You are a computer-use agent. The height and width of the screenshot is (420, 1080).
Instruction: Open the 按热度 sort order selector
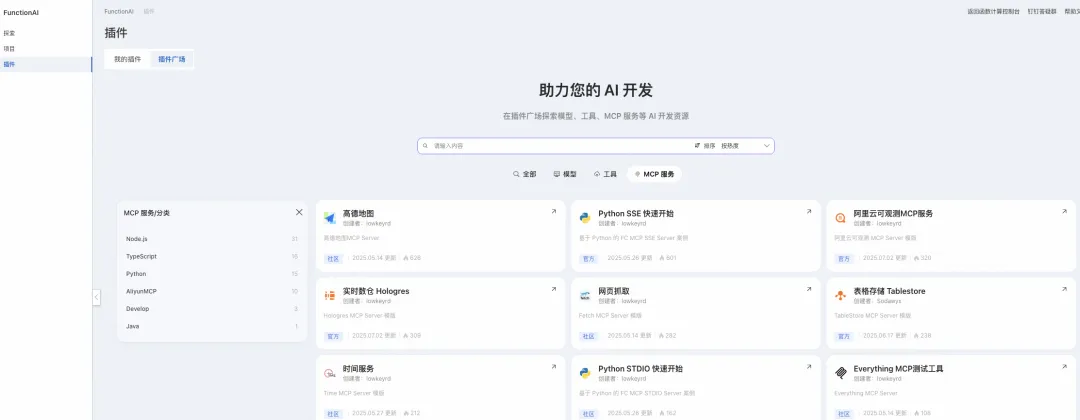746,146
